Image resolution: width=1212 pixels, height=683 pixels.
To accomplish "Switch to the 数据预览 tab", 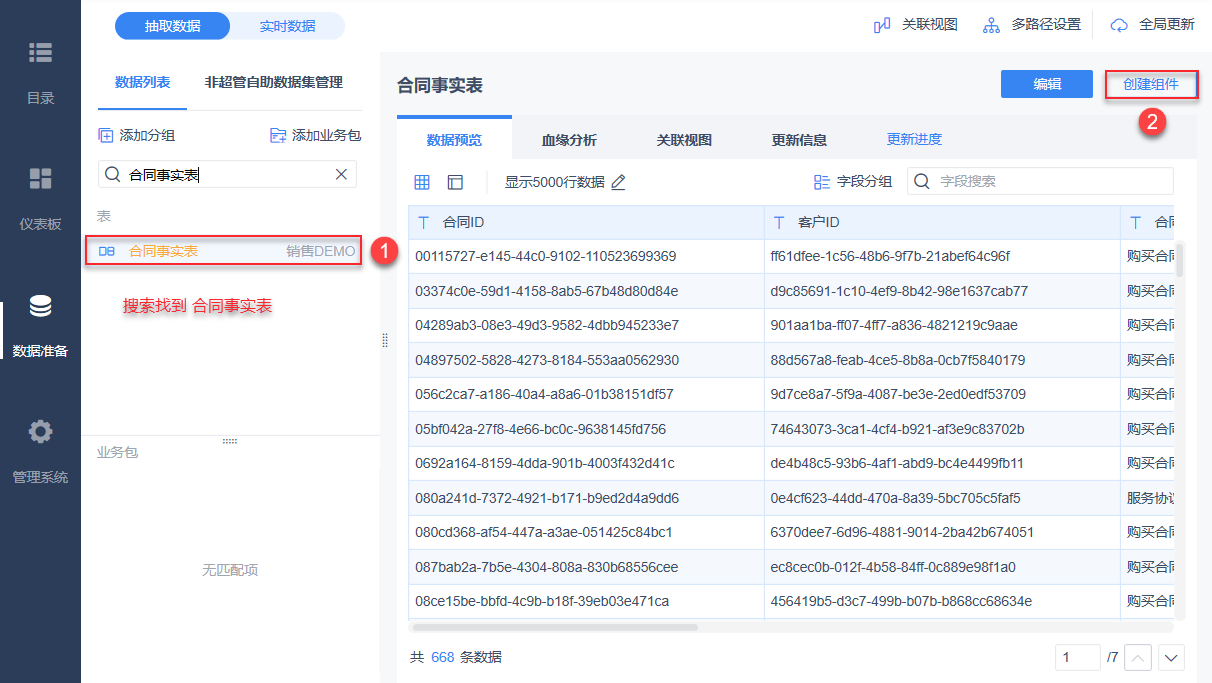I will (454, 140).
